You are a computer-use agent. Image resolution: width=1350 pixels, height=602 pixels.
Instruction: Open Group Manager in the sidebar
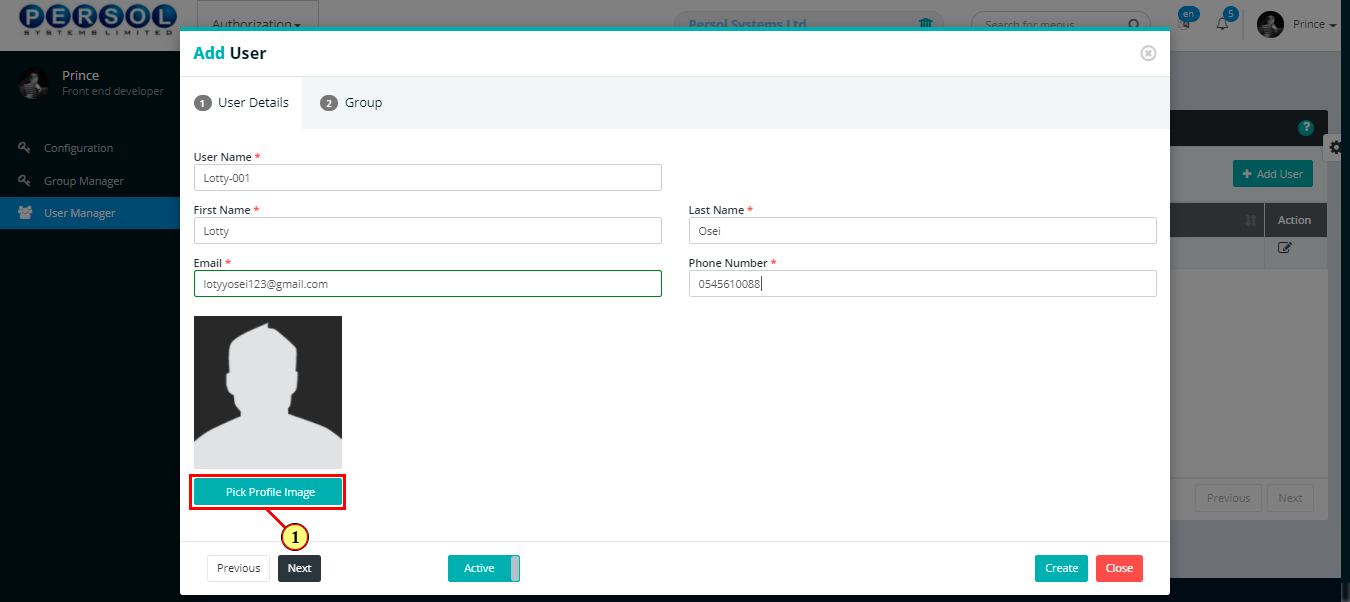coord(84,181)
